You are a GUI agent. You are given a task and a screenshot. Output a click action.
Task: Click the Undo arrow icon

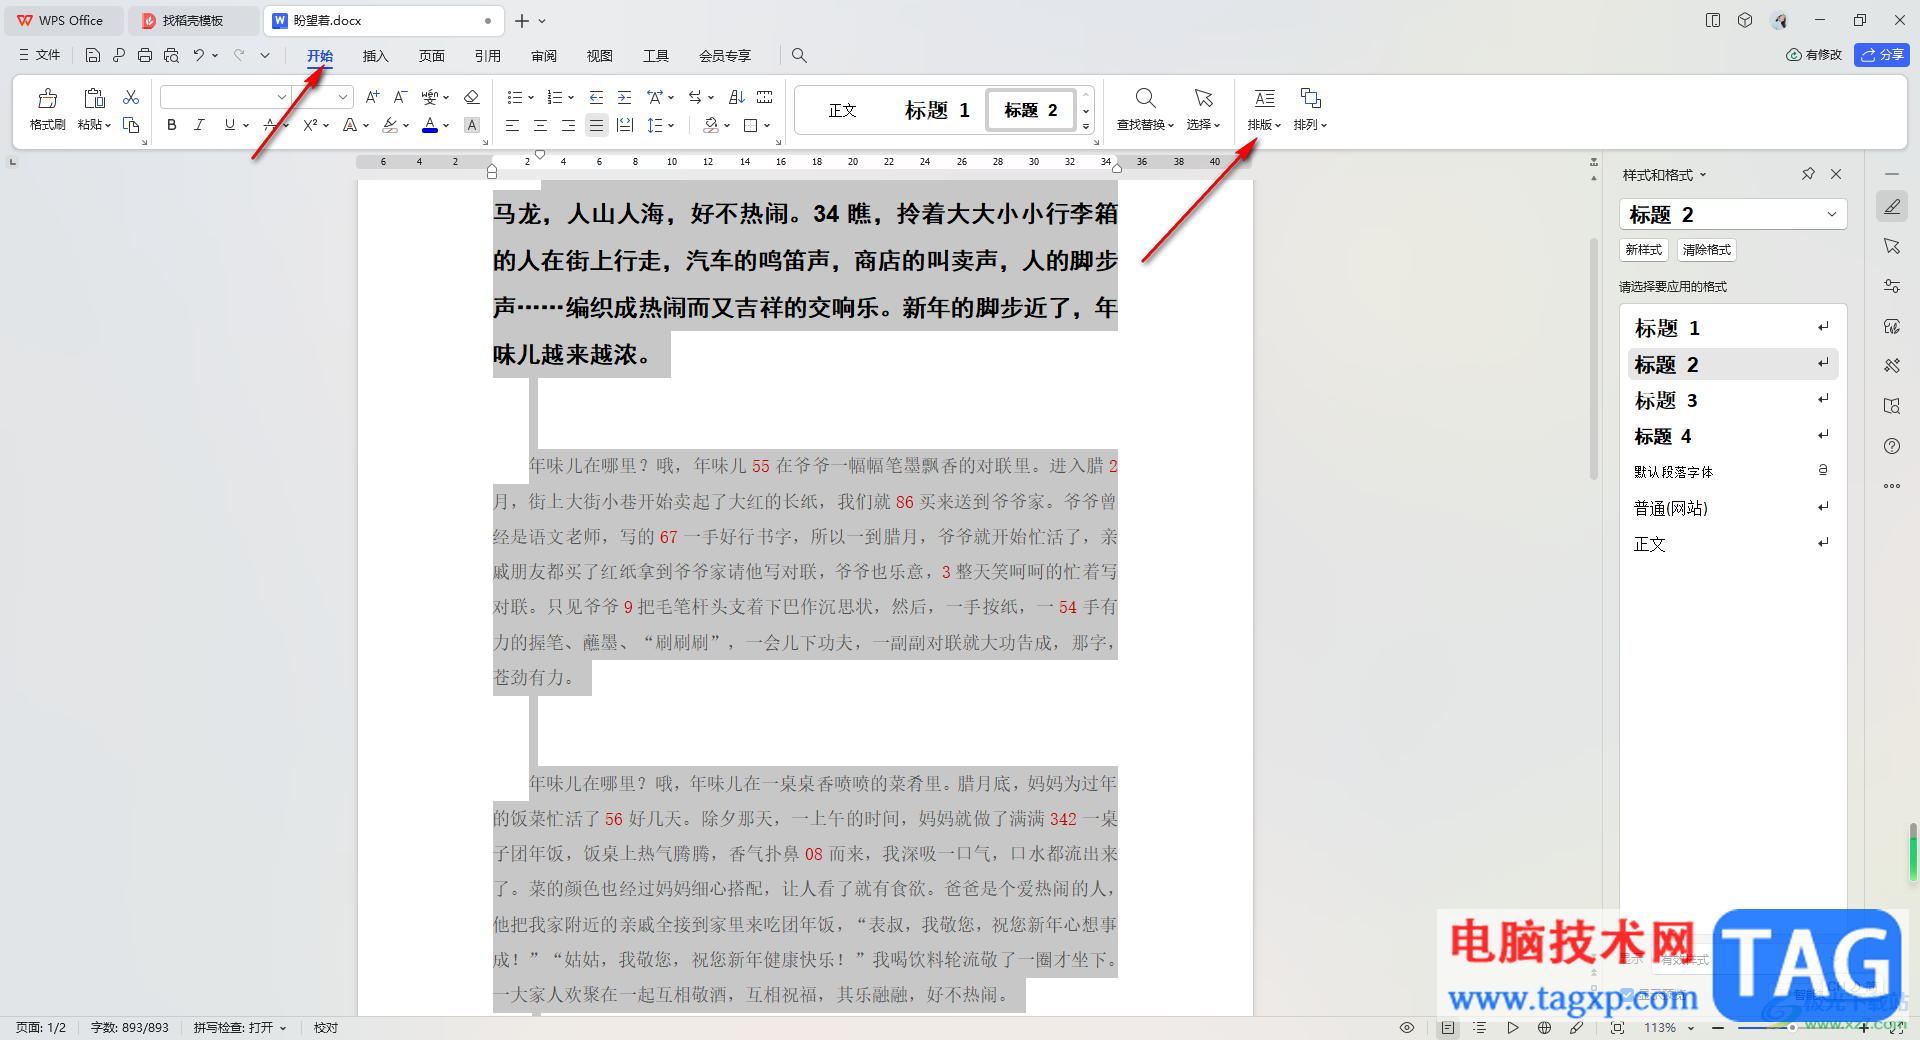(x=199, y=55)
